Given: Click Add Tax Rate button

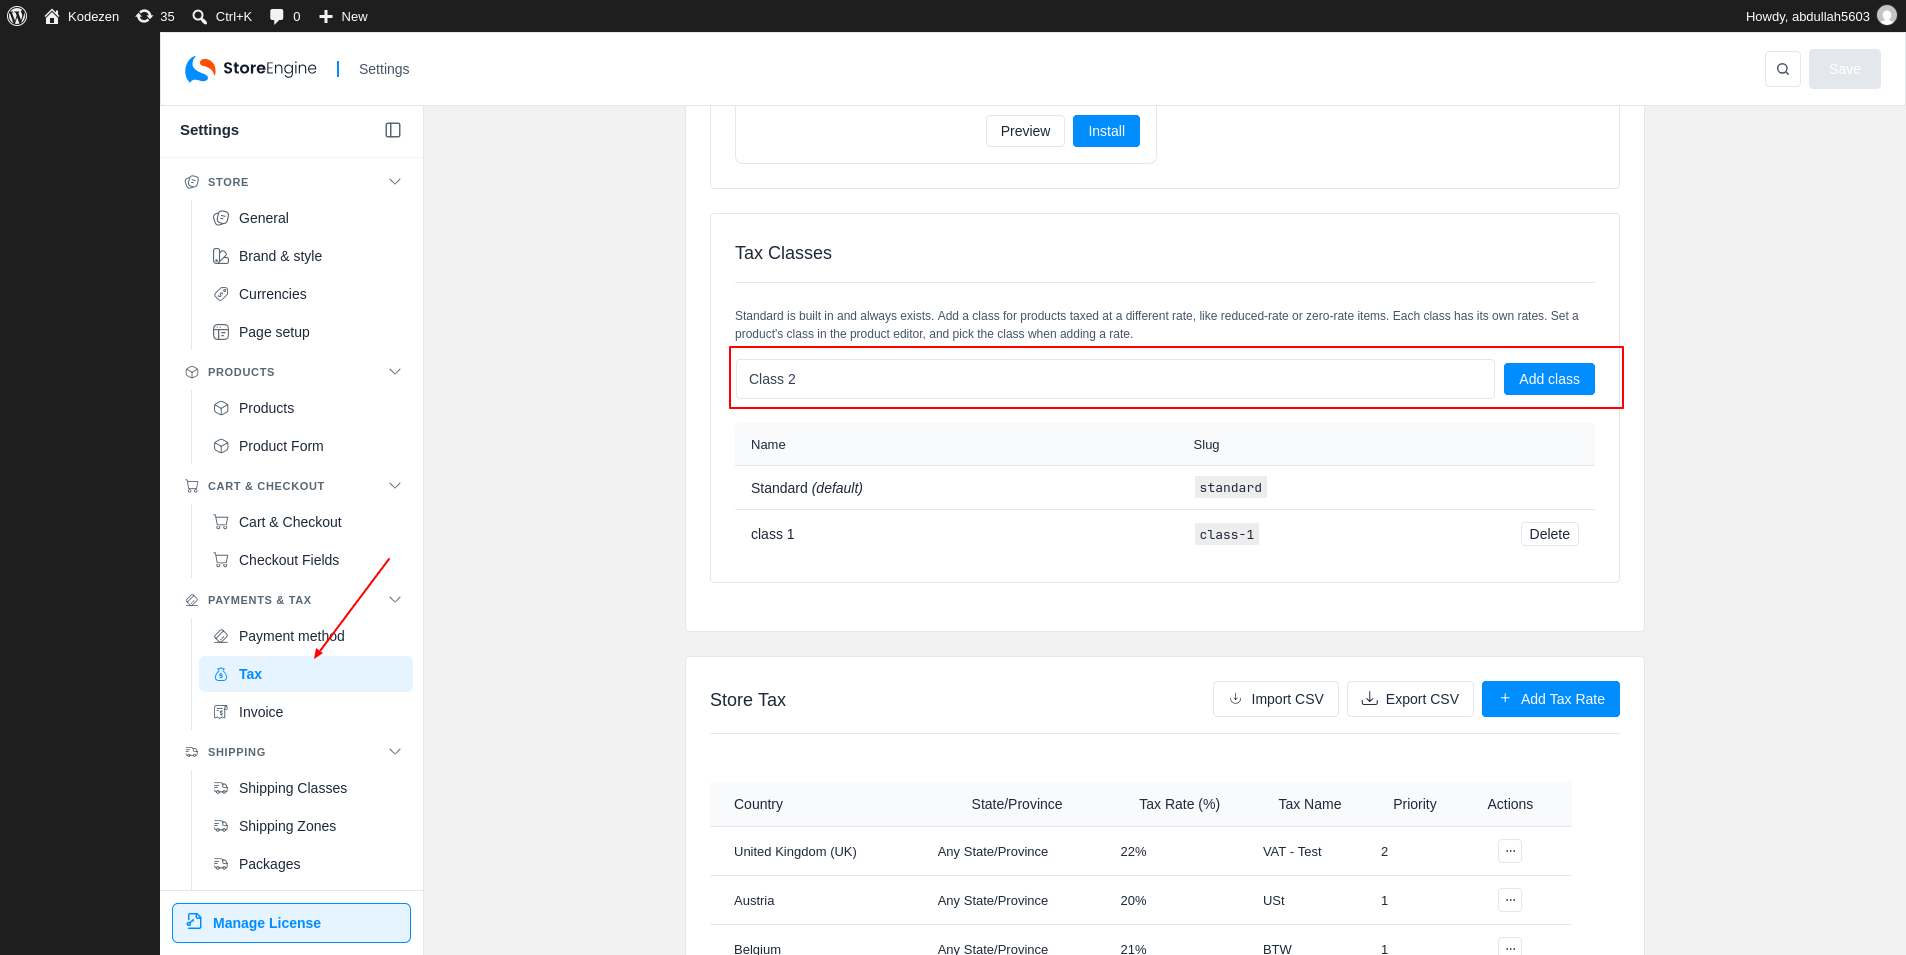Looking at the screenshot, I should click(x=1551, y=699).
